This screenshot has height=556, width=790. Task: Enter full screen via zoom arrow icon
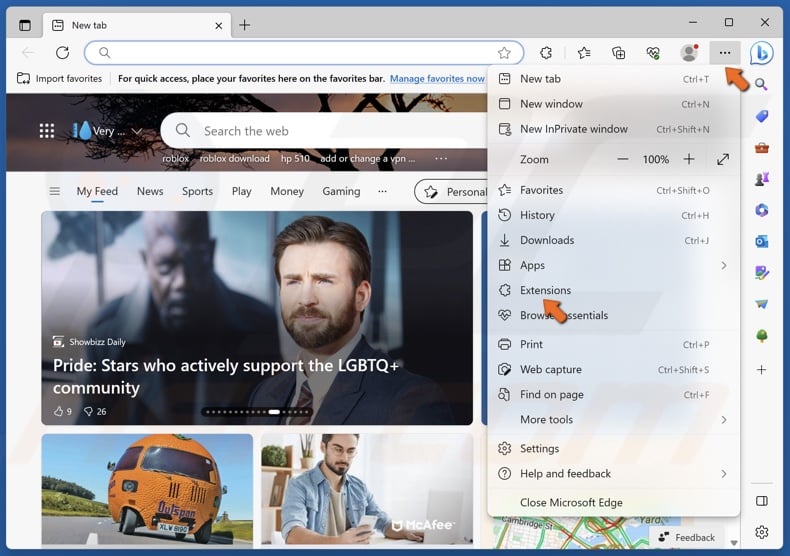(x=723, y=159)
